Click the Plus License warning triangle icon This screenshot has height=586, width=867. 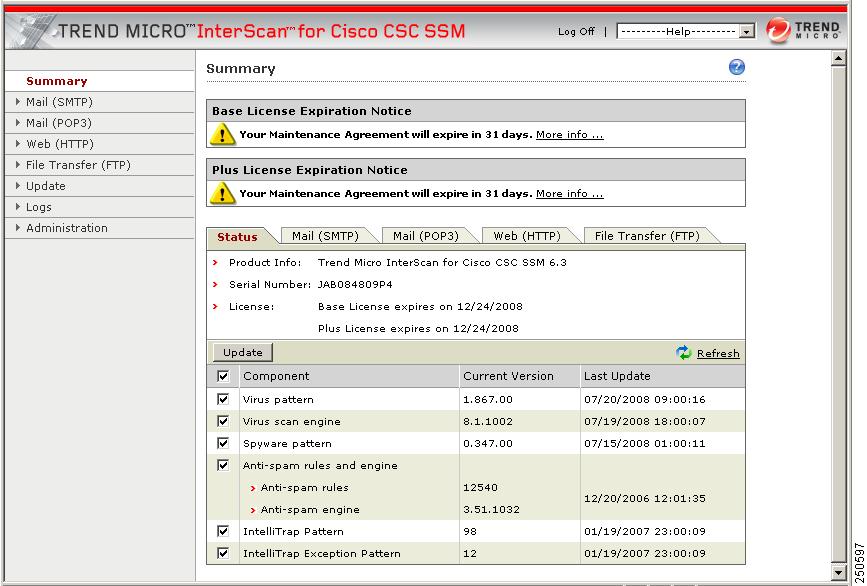[x=222, y=193]
